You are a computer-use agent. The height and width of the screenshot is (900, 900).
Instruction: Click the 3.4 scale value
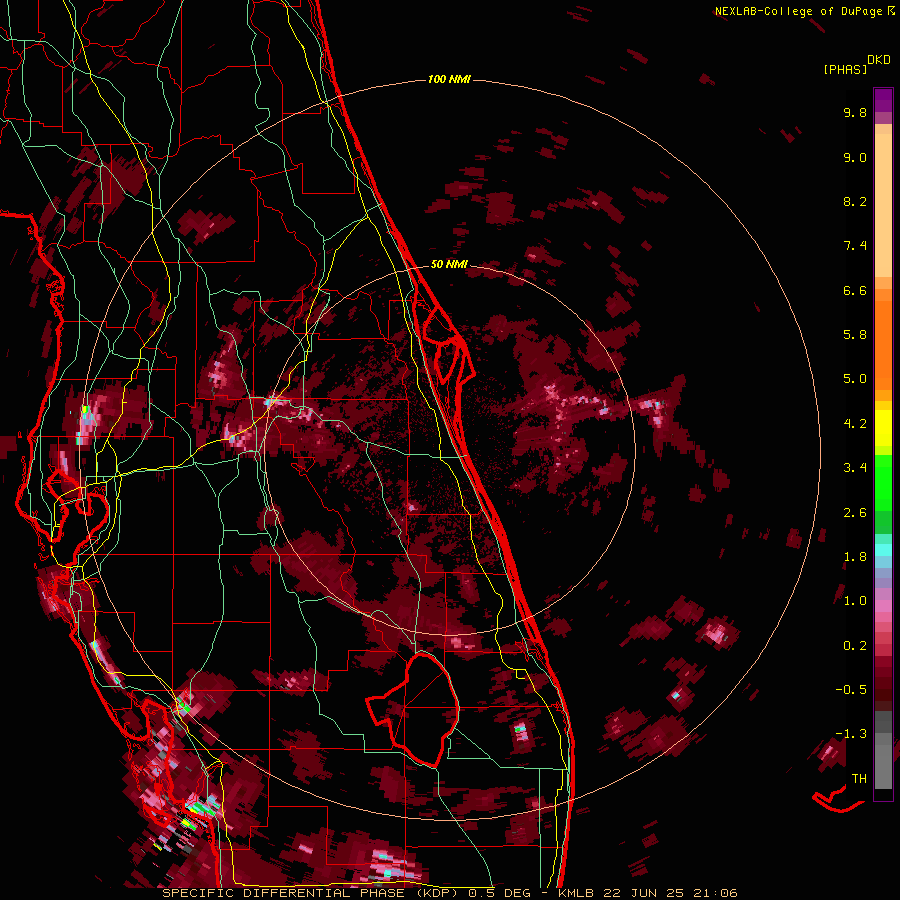tap(855, 468)
